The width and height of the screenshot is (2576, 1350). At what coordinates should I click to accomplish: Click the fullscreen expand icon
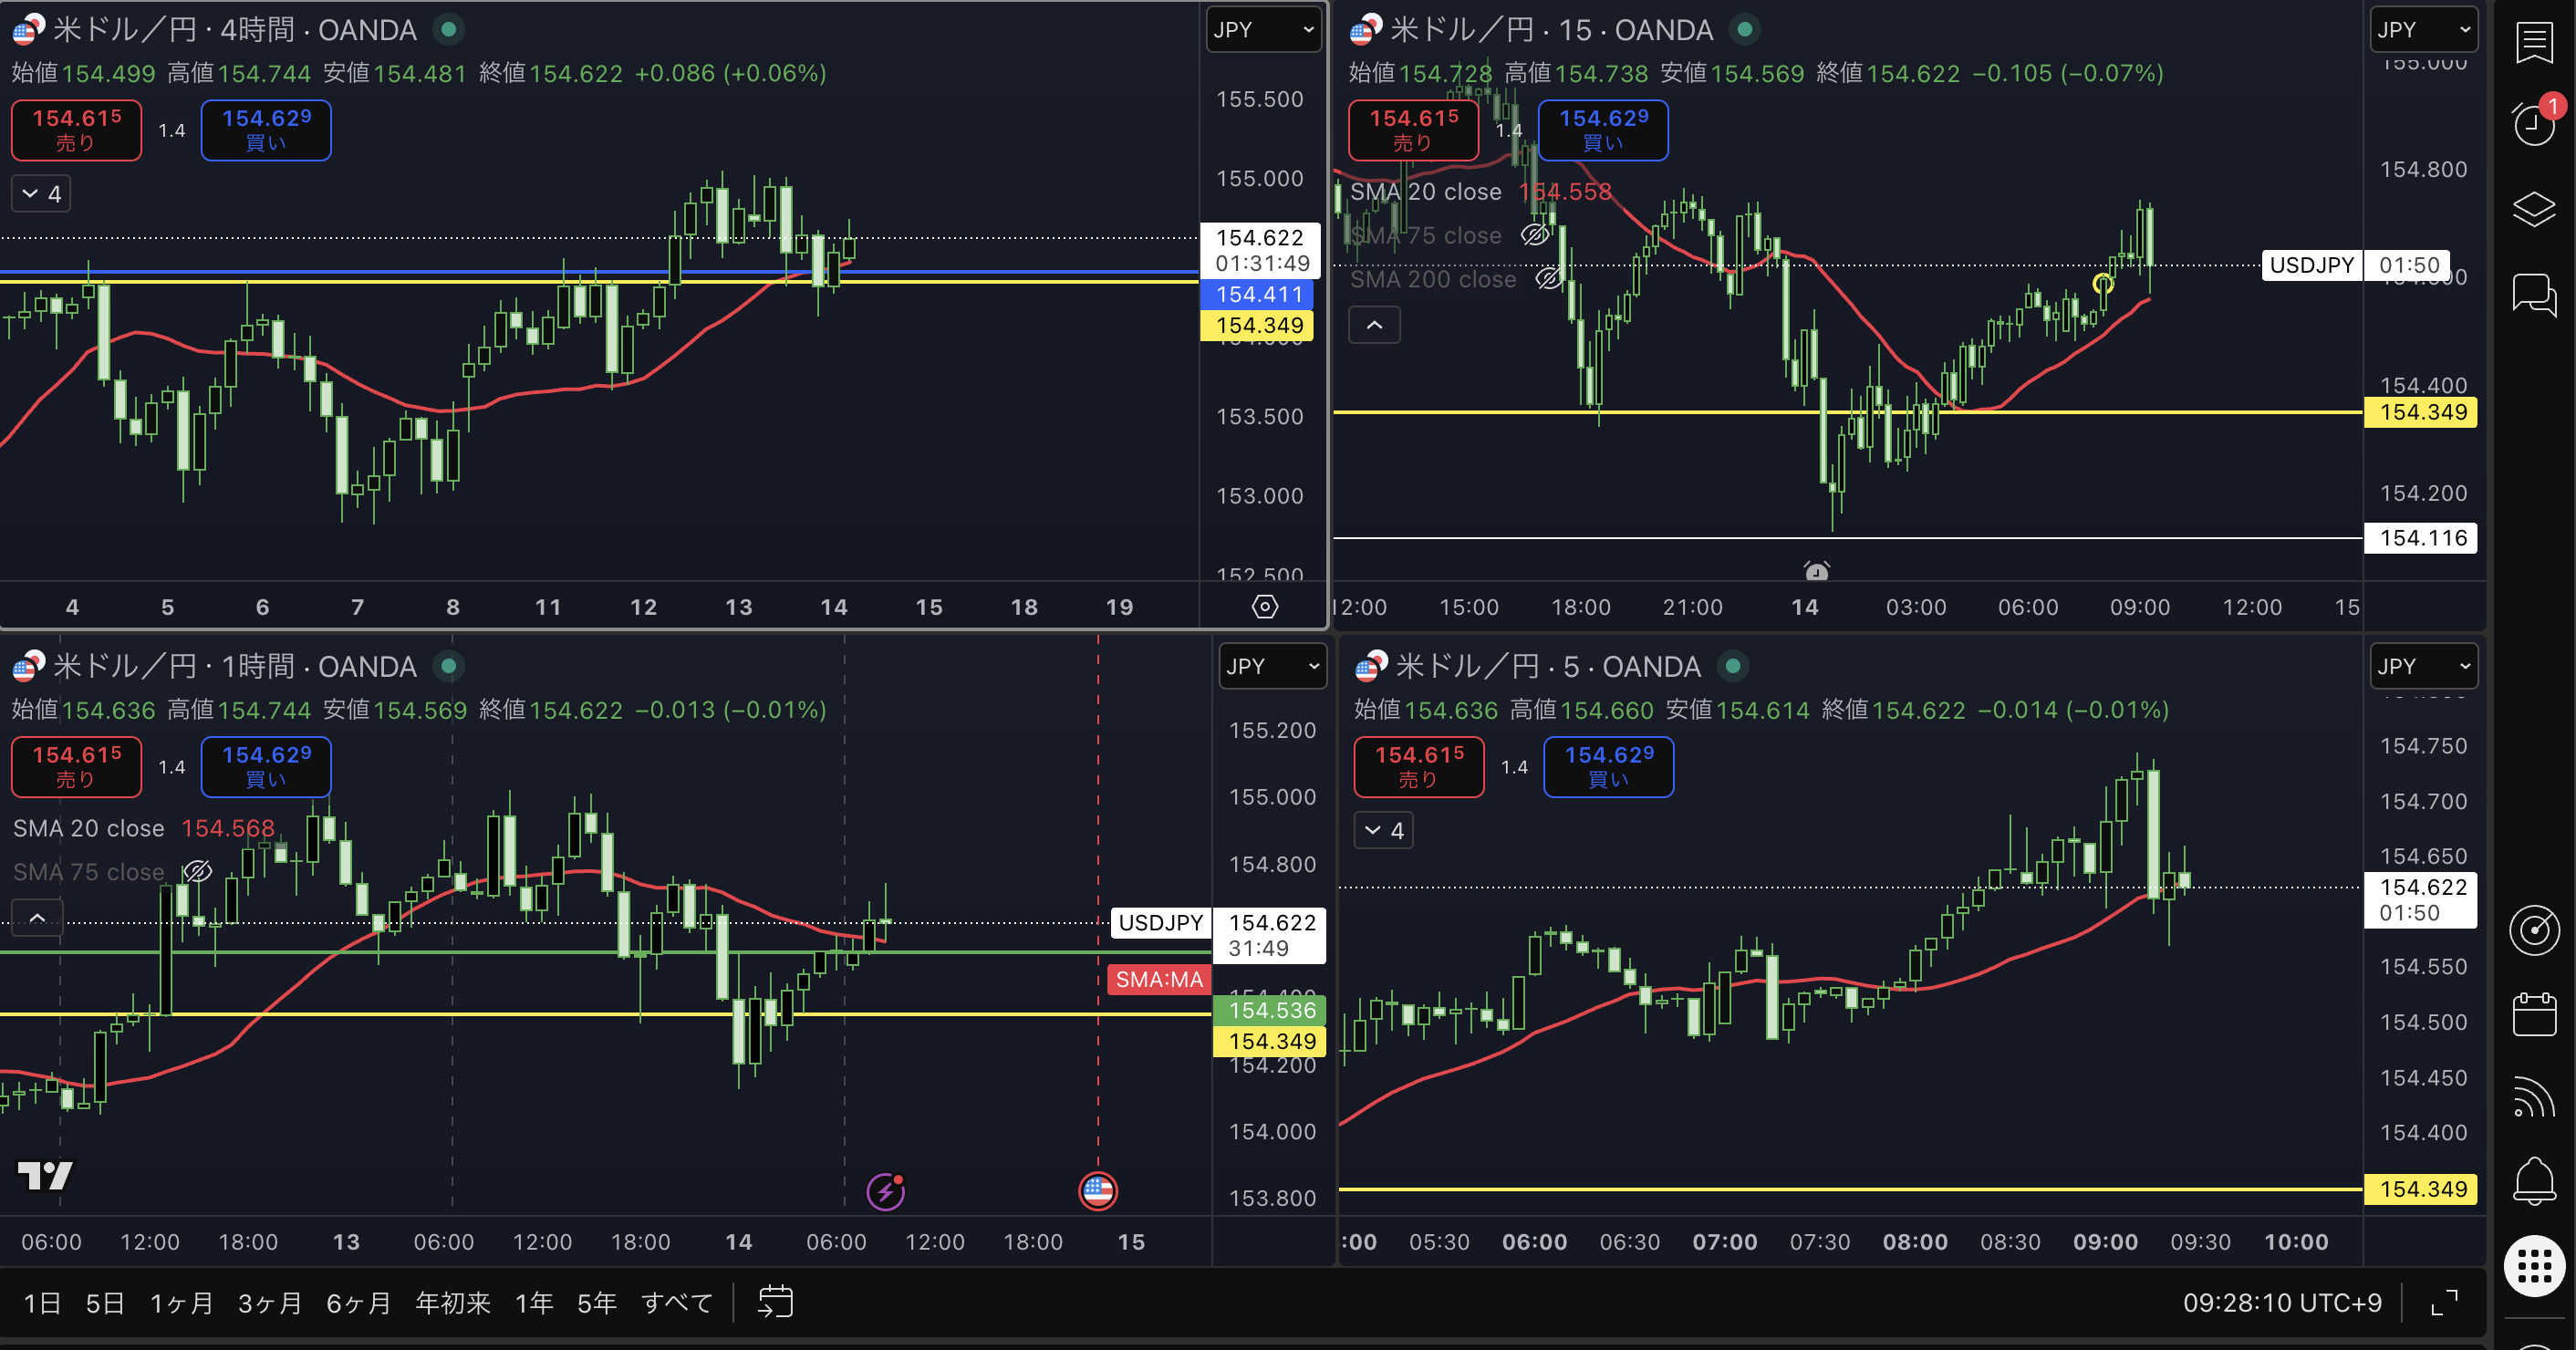click(2444, 1302)
